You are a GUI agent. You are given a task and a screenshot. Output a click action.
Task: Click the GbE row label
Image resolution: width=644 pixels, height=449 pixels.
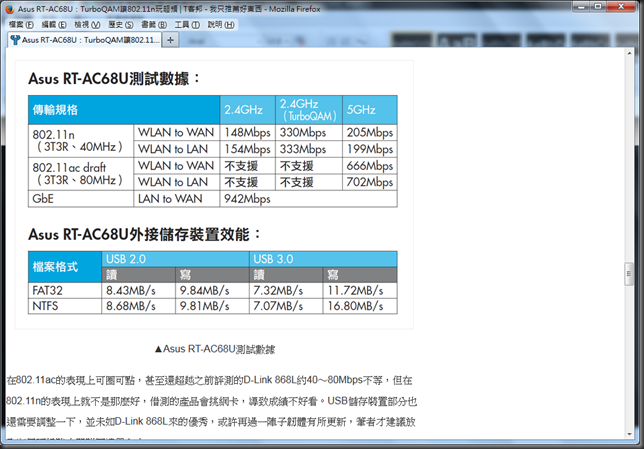tap(81, 199)
